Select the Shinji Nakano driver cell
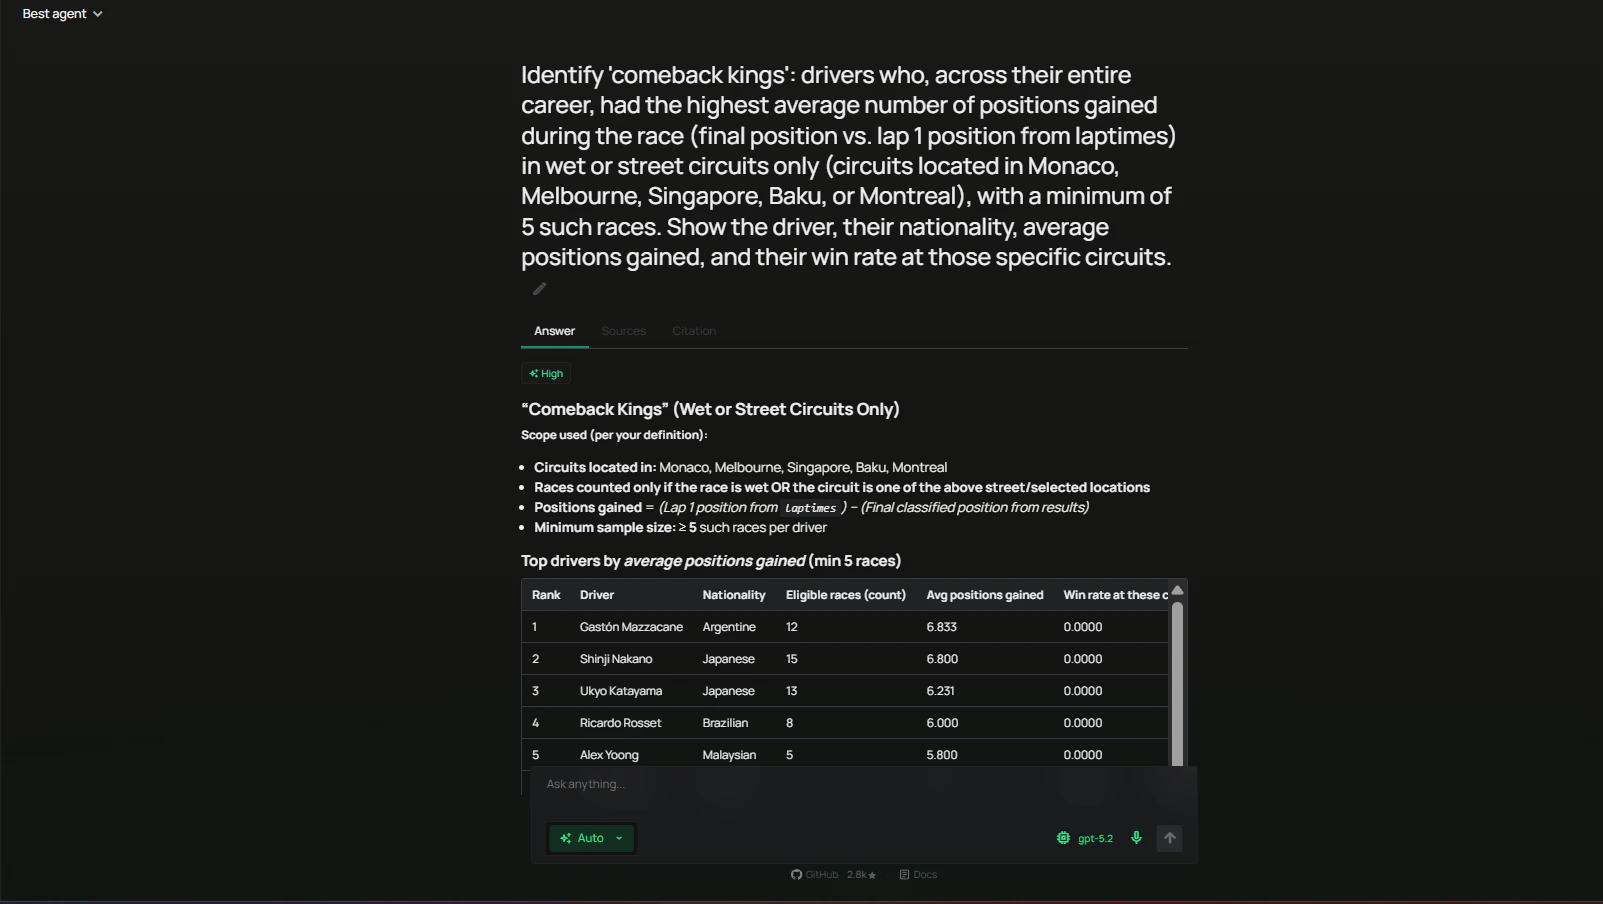The height and width of the screenshot is (904, 1603). point(616,659)
